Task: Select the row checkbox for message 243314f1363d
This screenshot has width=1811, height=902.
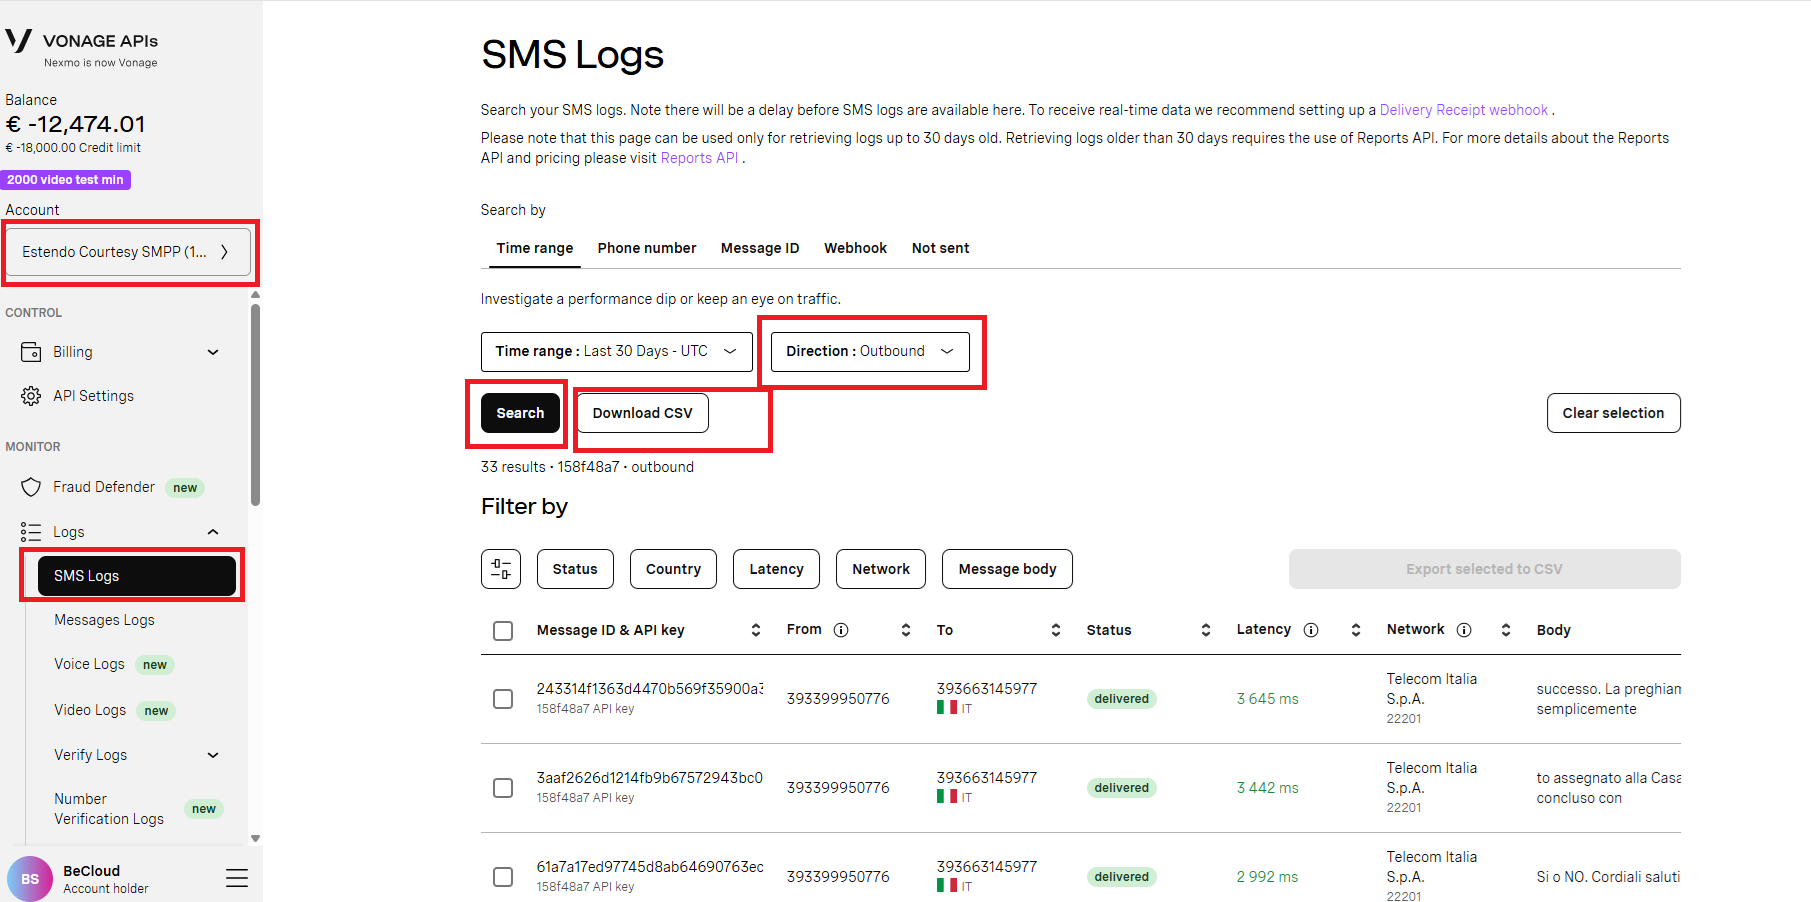Action: [503, 699]
